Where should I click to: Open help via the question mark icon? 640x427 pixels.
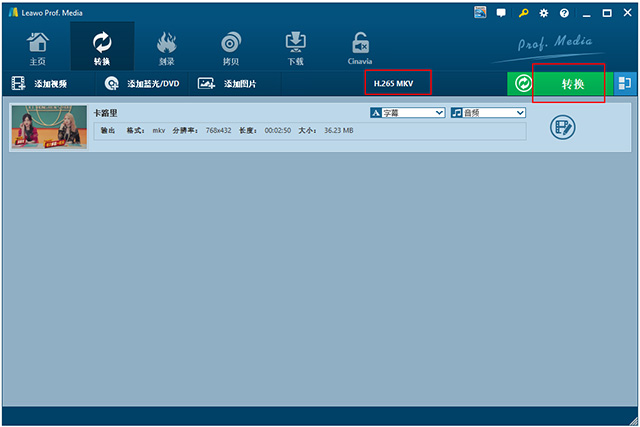pyautogui.click(x=564, y=13)
